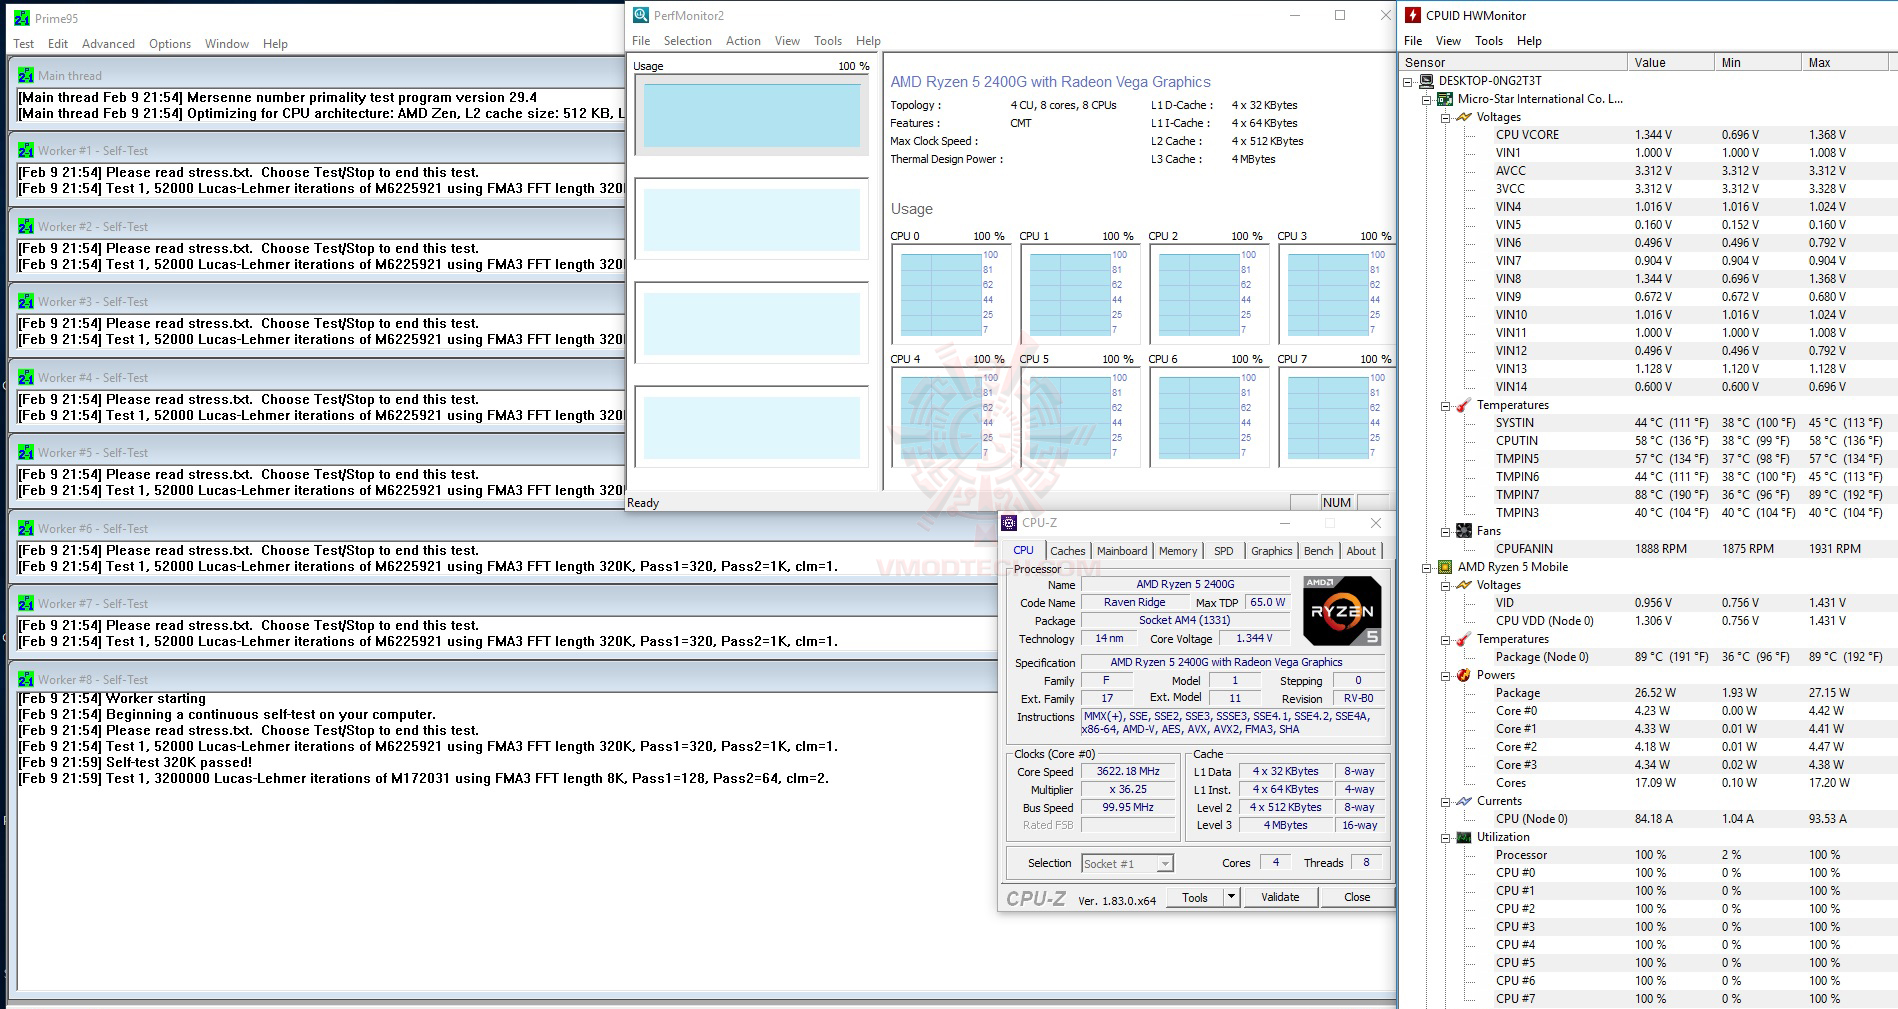Click the Worker #7 Self-Test window icon
Screen dimensions: 1898x1009
pyautogui.click(x=26, y=604)
